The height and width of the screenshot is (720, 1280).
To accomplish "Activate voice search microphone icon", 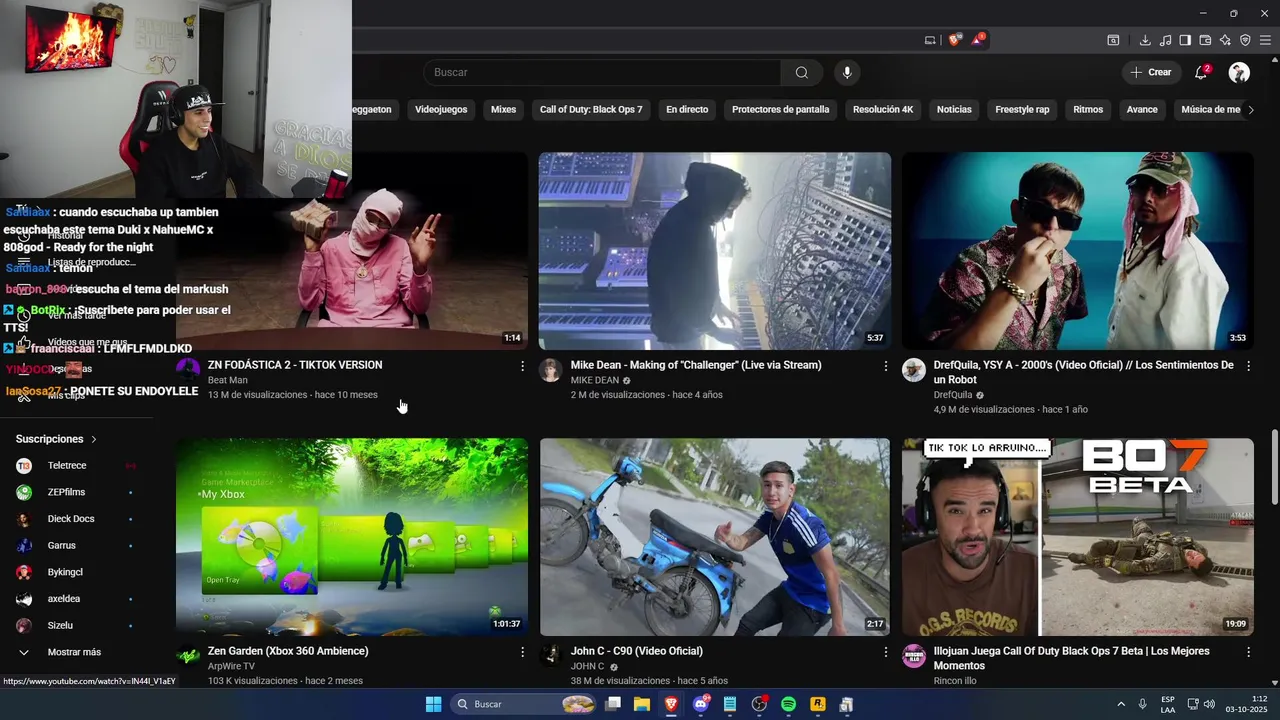I will (847, 72).
